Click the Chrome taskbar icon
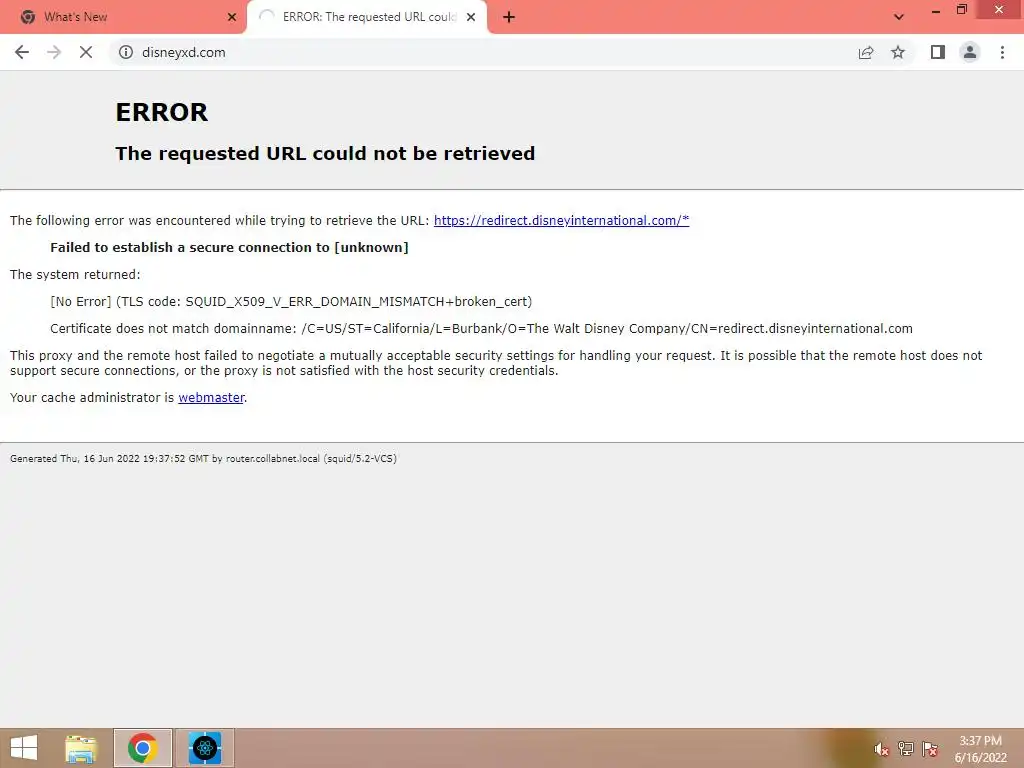Viewport: 1024px width, 768px height. 143,748
